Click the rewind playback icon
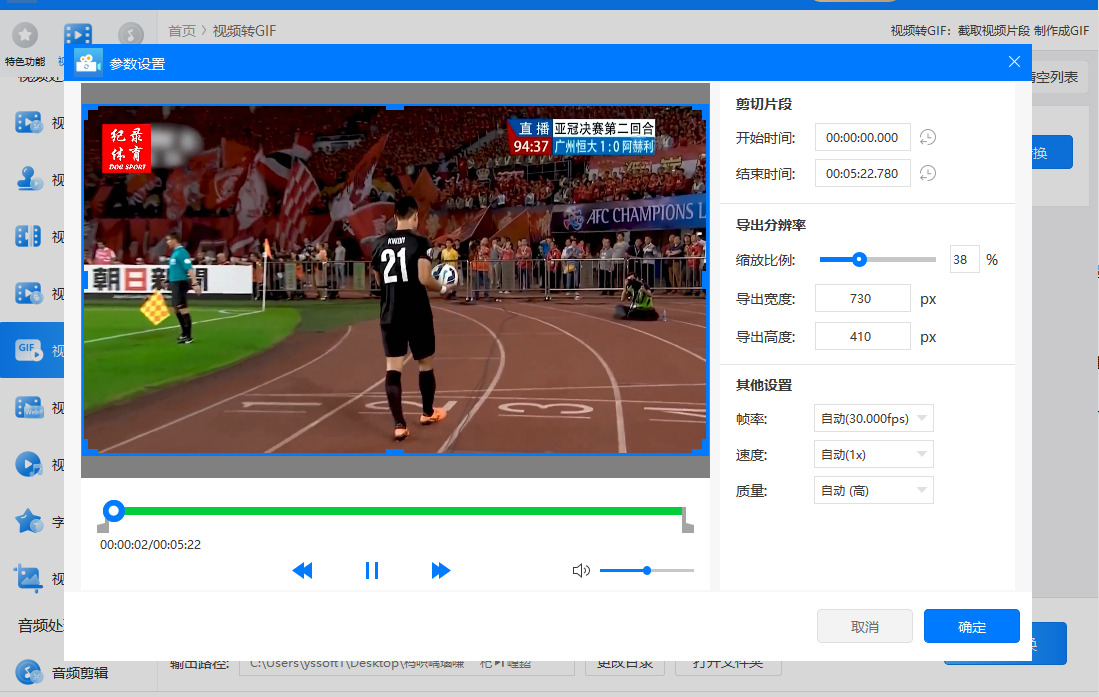Screen dimensions: 1099x697 pos(302,570)
